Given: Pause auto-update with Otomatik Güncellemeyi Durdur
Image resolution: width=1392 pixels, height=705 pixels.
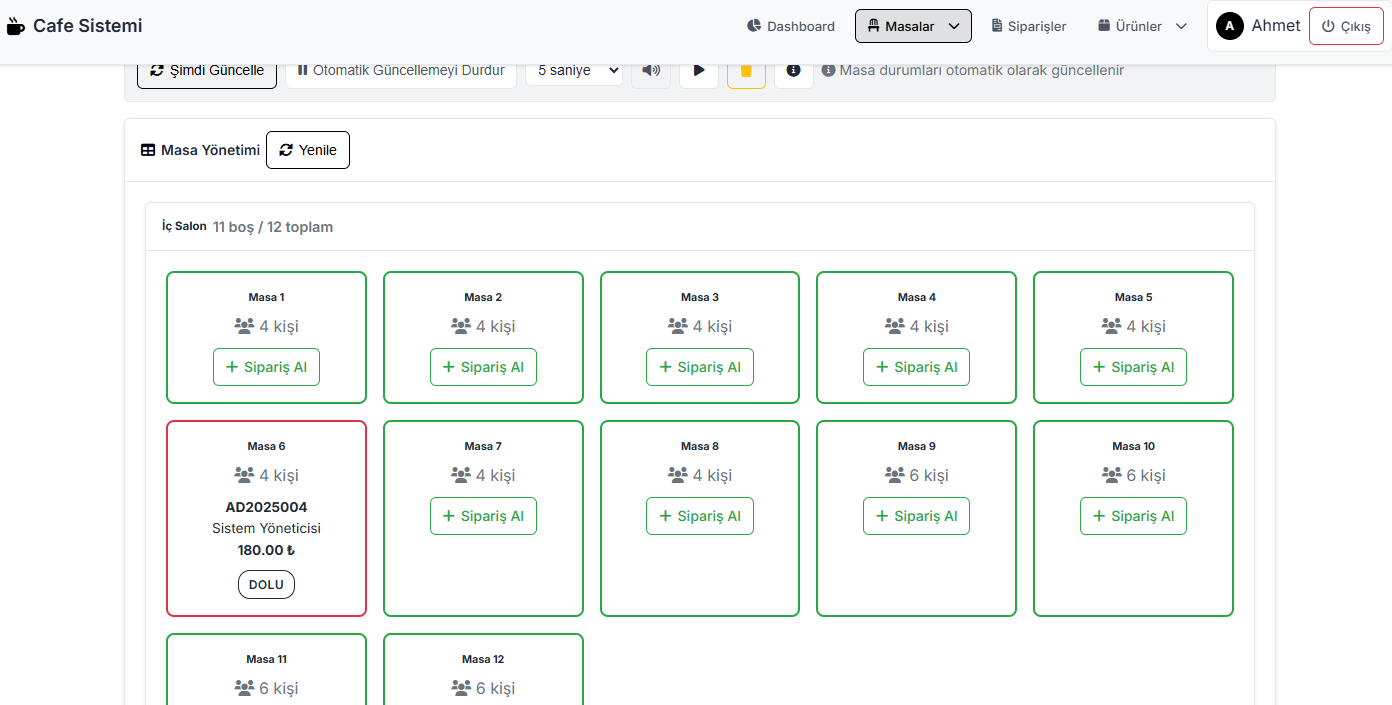Looking at the screenshot, I should [401, 70].
